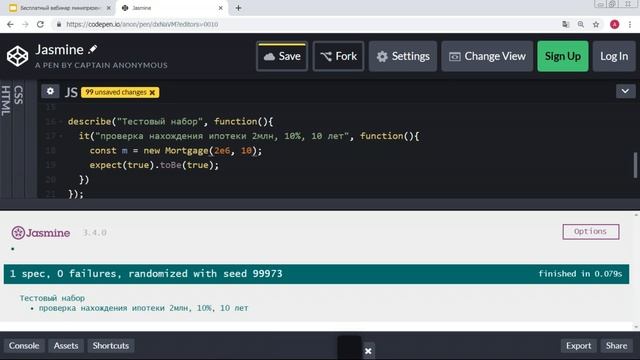640x360 pixels.
Task: Click the проверка нахождения ипотеки spec link
Action: click(x=143, y=308)
